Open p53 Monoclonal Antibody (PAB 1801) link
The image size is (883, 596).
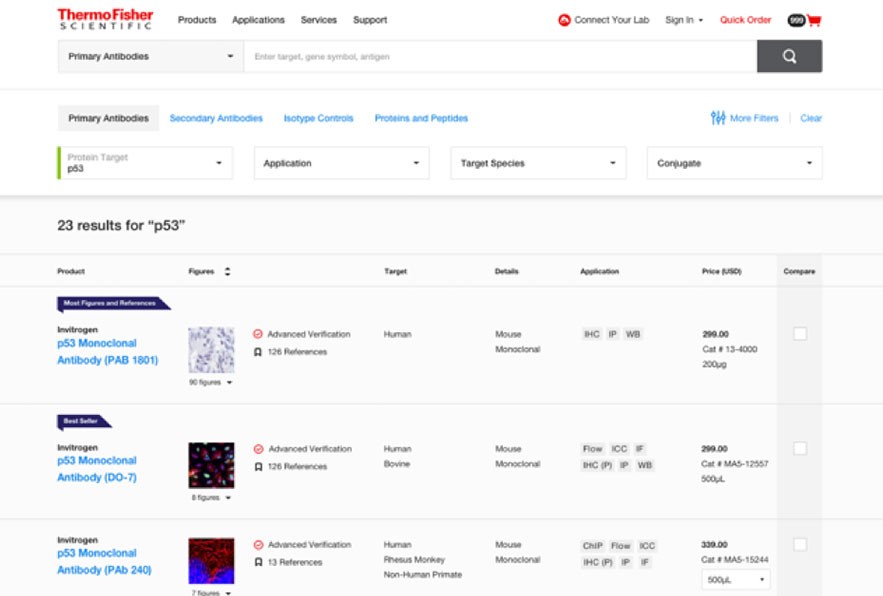pos(108,352)
